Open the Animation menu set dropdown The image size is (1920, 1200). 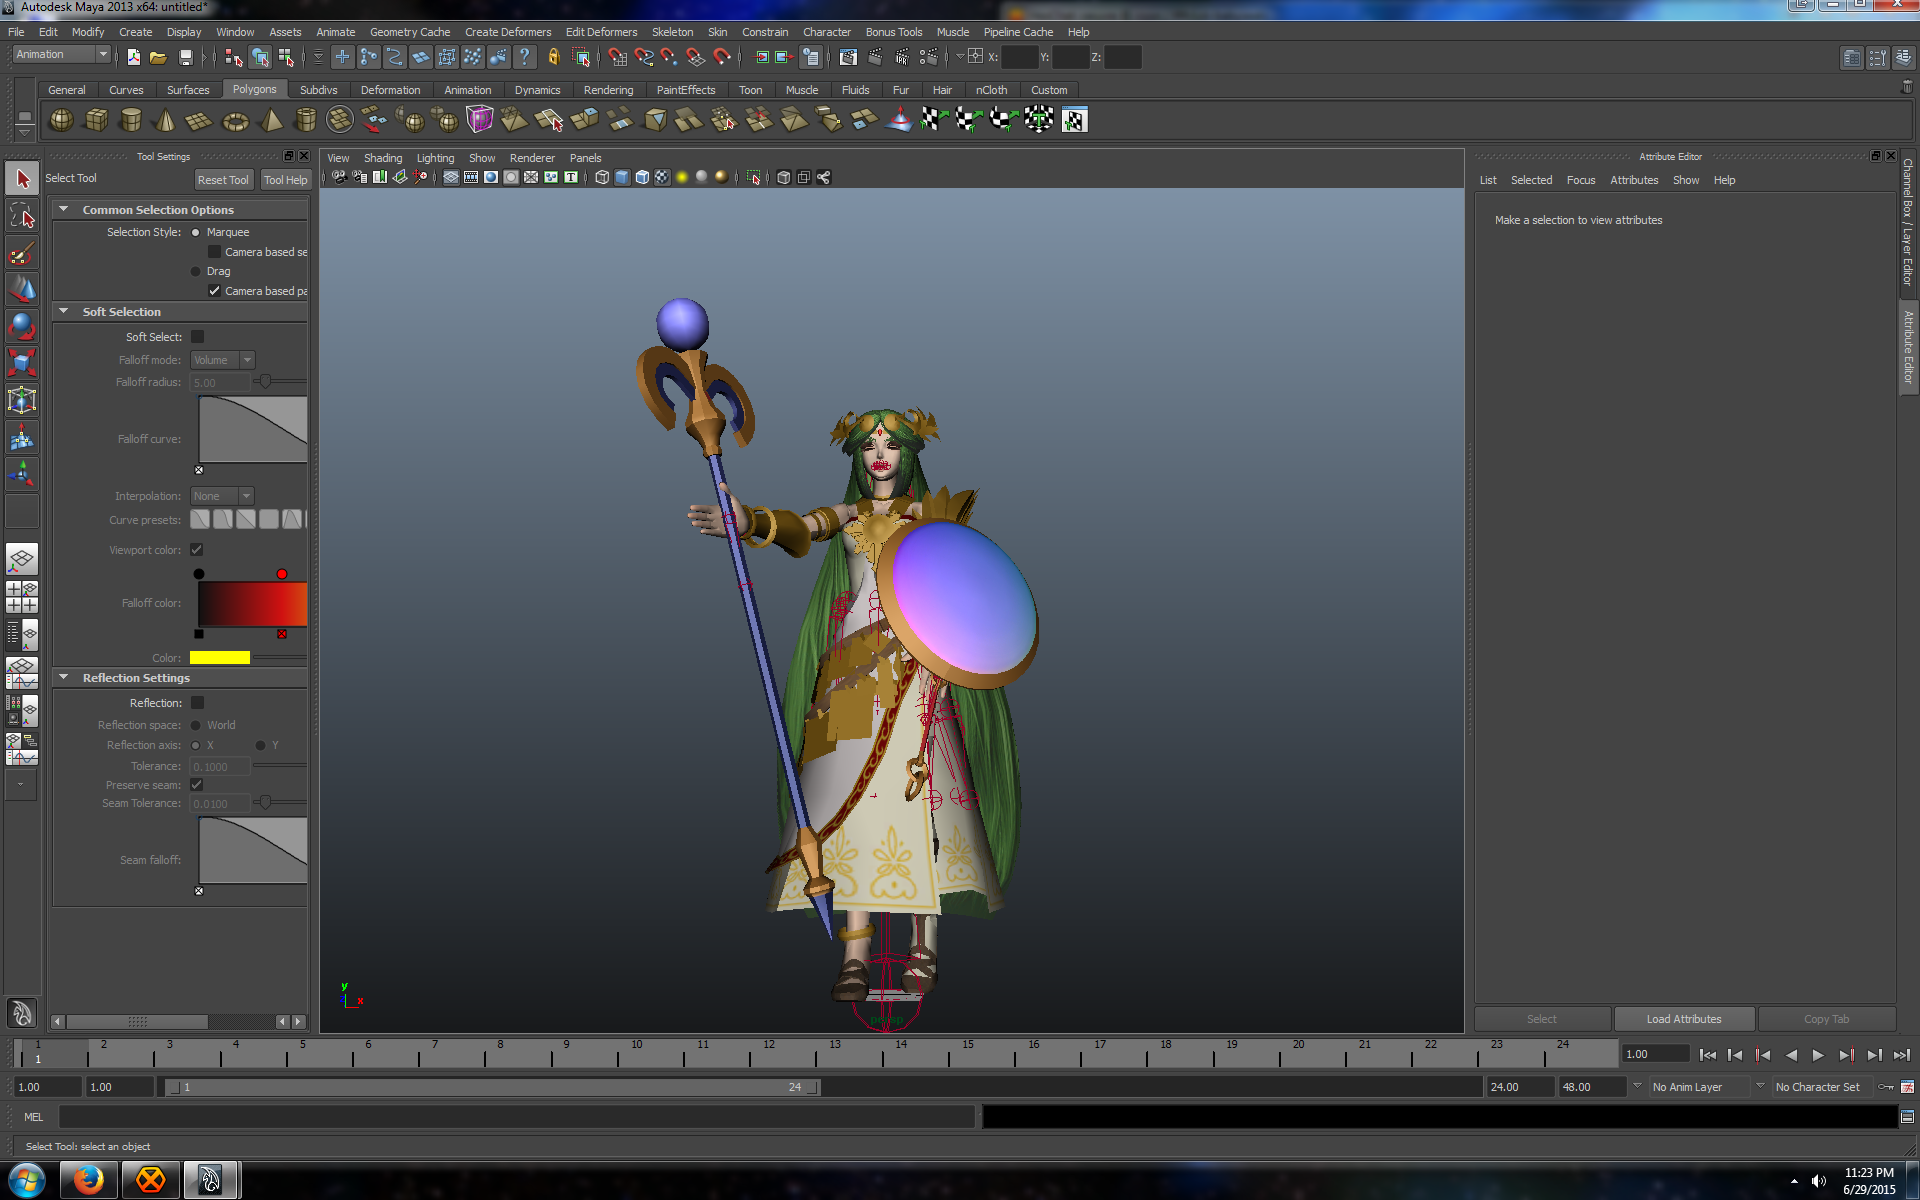pyautogui.click(x=61, y=54)
